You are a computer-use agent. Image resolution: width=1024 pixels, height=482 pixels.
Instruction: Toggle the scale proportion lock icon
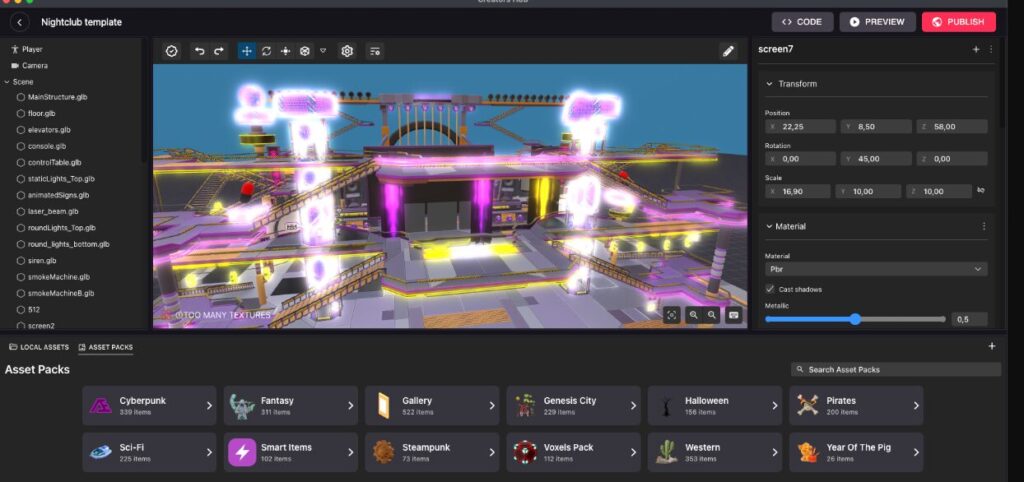coord(980,191)
